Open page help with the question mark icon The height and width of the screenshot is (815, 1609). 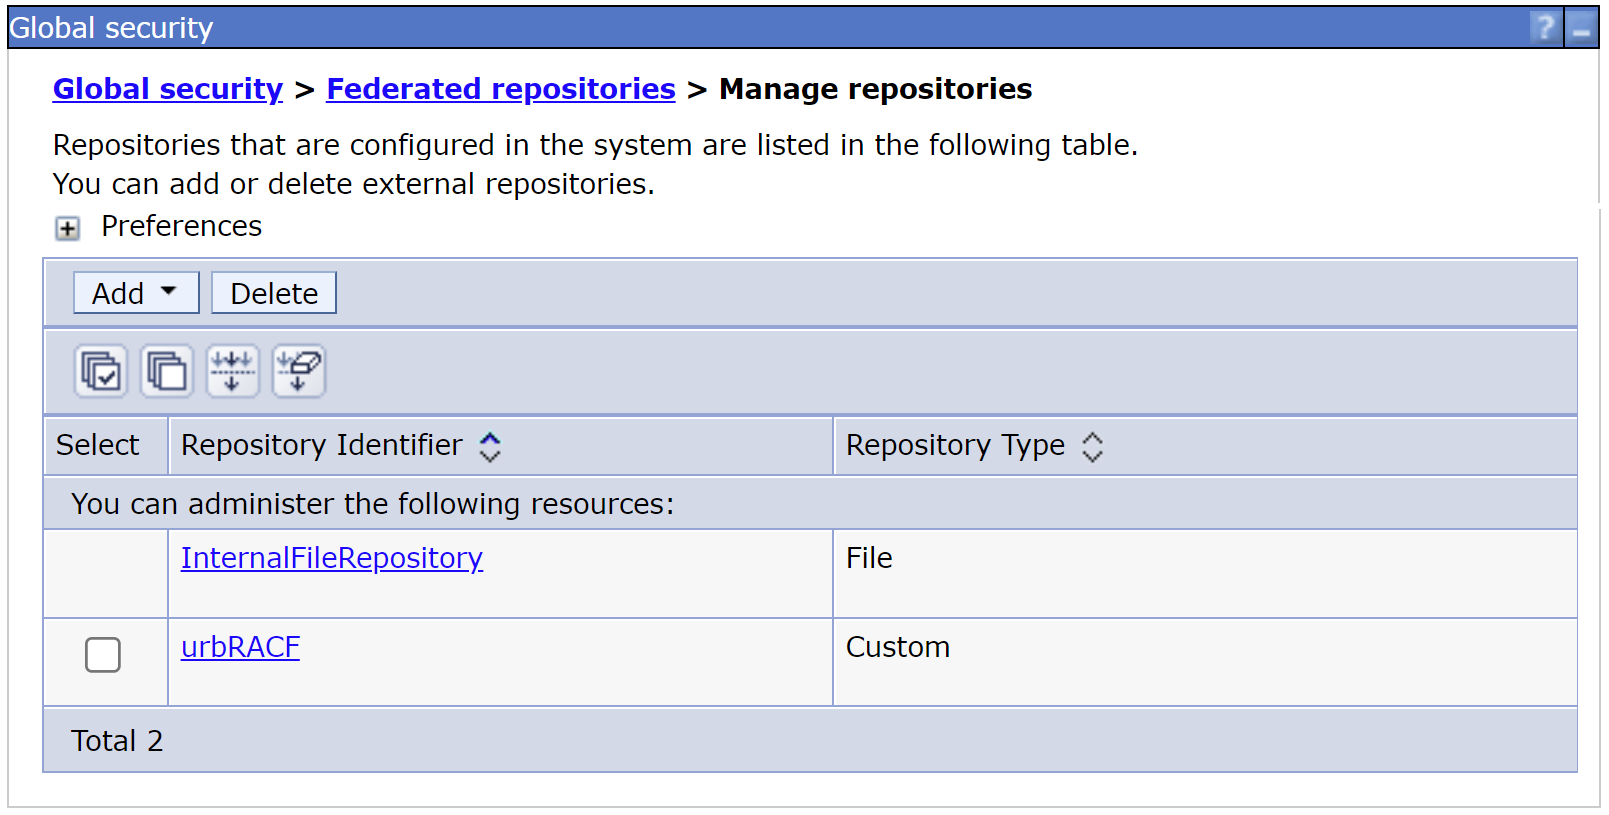pyautogui.click(x=1544, y=27)
